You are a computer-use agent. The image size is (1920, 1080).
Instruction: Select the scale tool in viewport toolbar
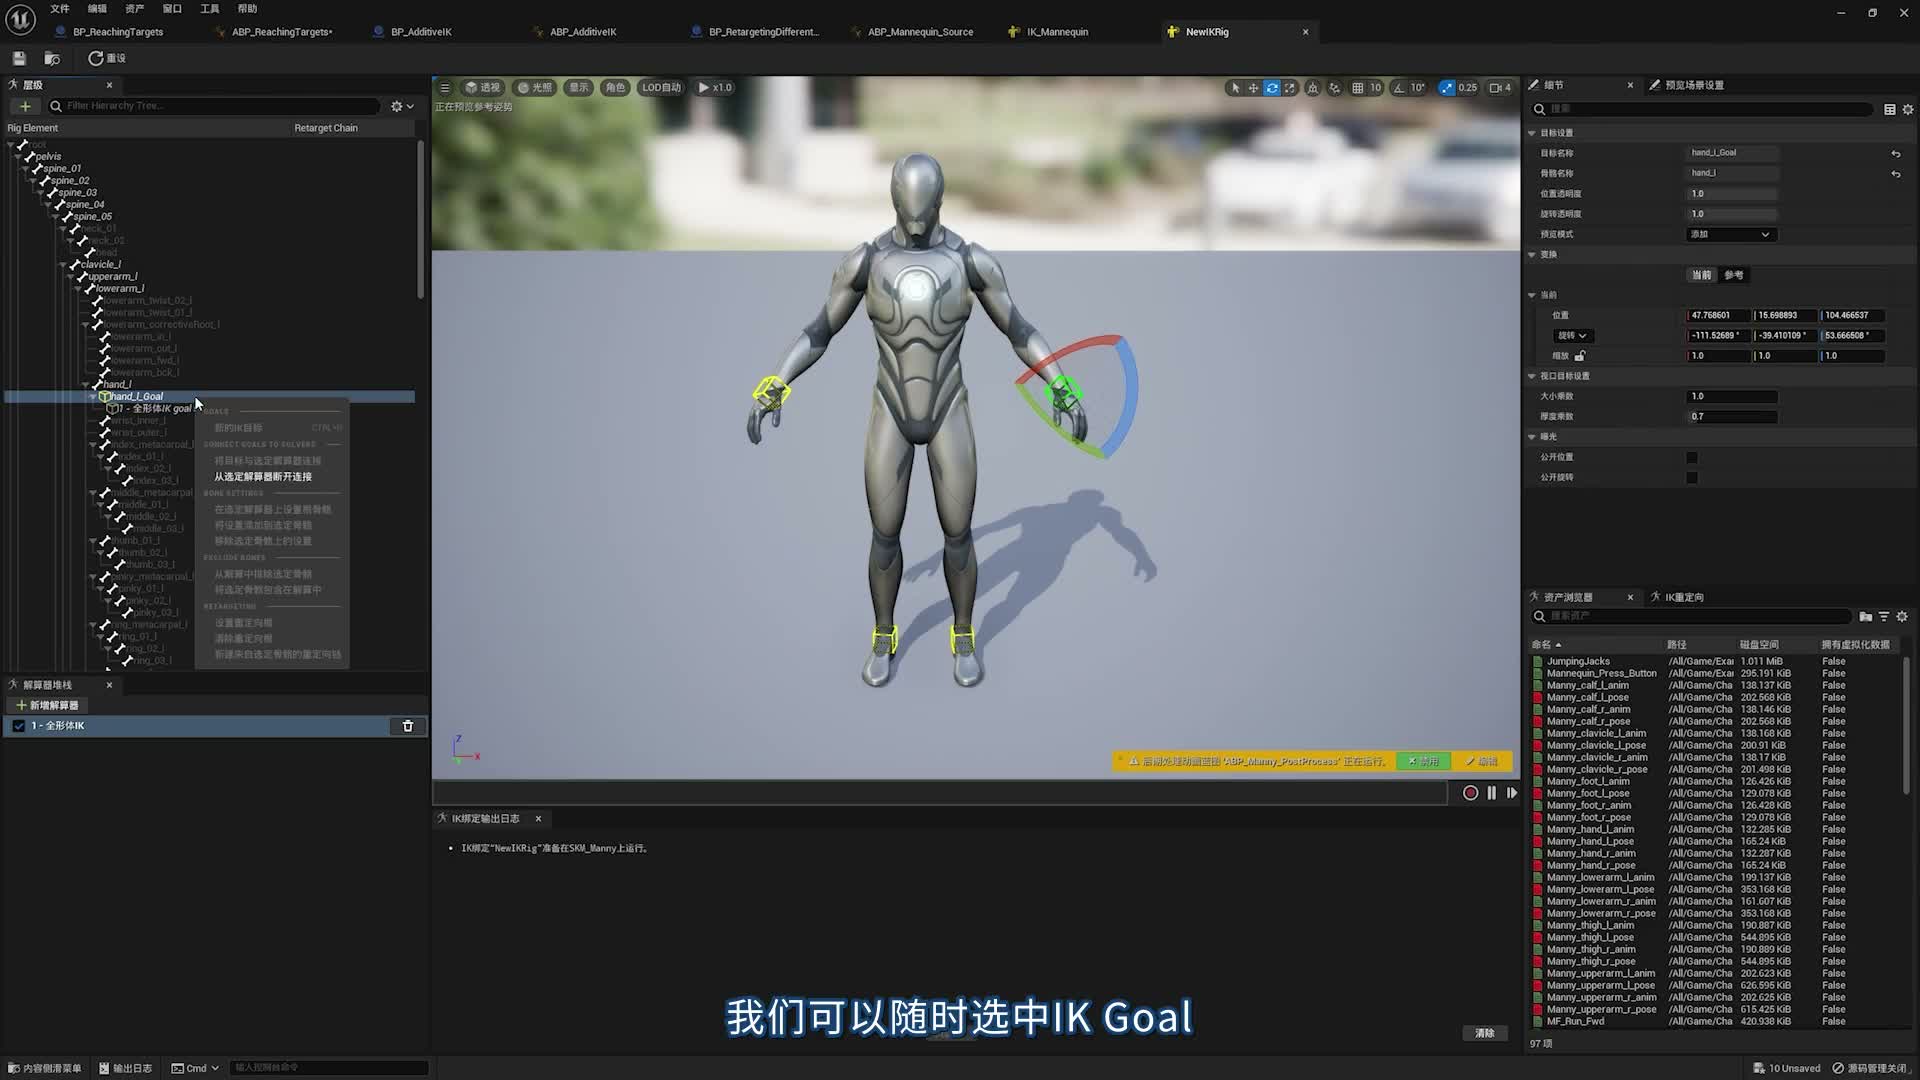point(1290,88)
